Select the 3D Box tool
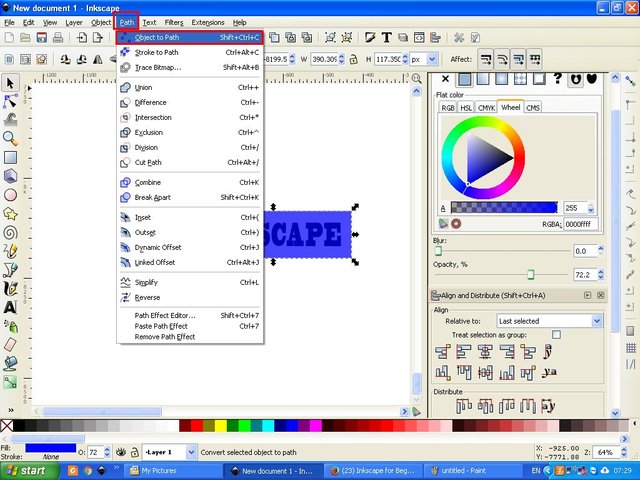 [10, 176]
